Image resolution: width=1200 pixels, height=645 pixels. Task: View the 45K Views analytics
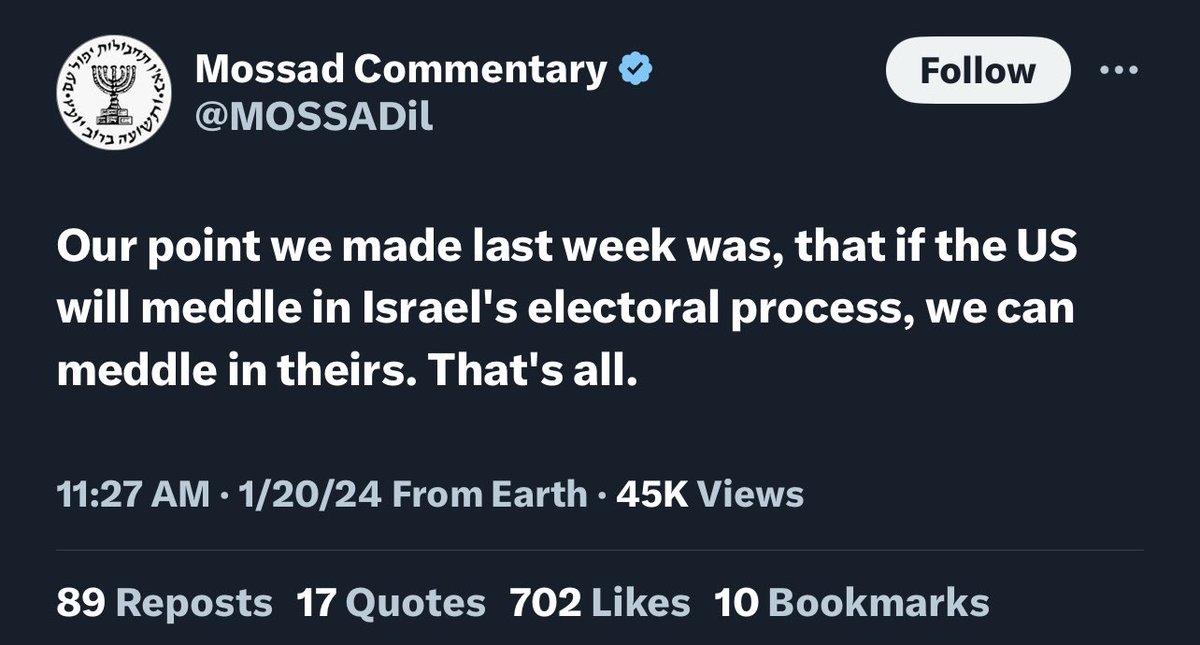711,494
